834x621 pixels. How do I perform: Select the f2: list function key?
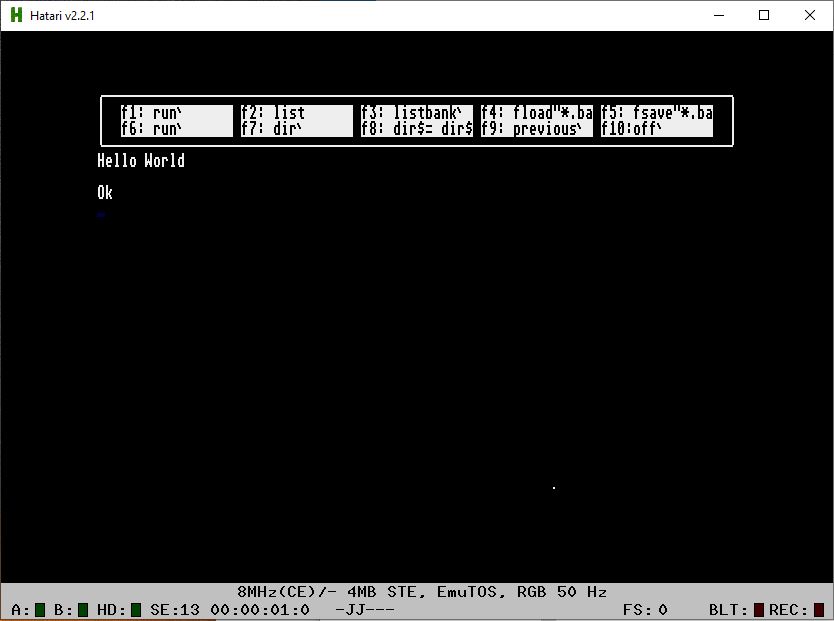(x=273, y=113)
